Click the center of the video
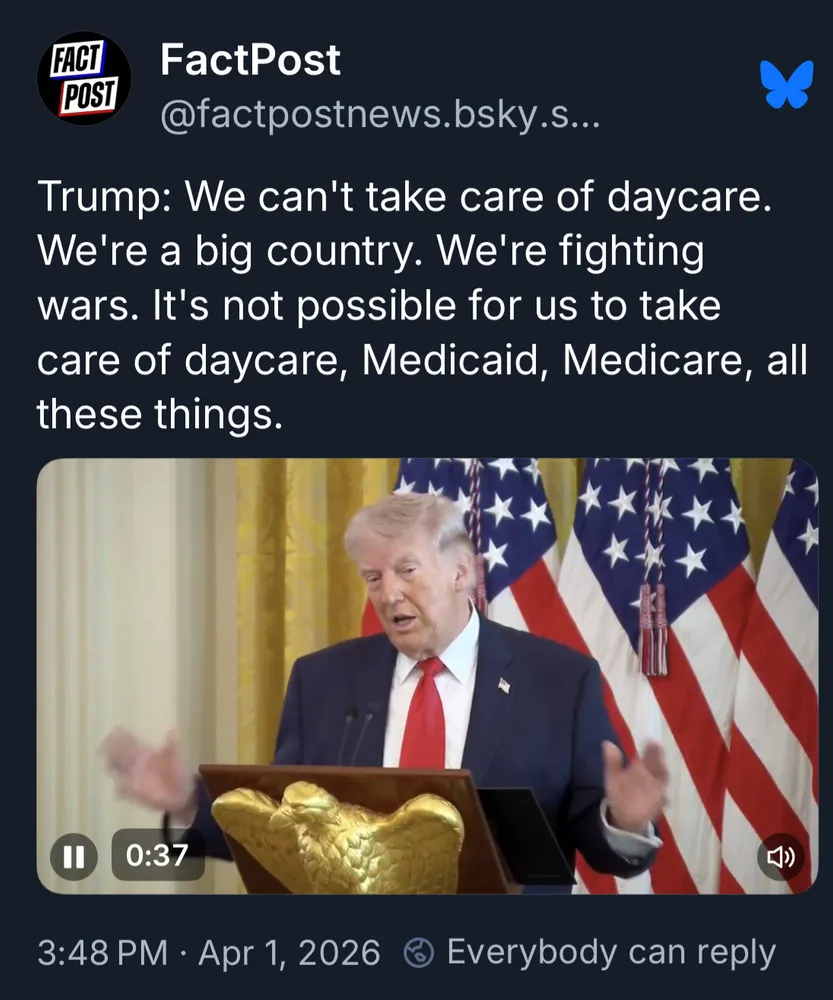The width and height of the screenshot is (833, 1000). (427, 676)
